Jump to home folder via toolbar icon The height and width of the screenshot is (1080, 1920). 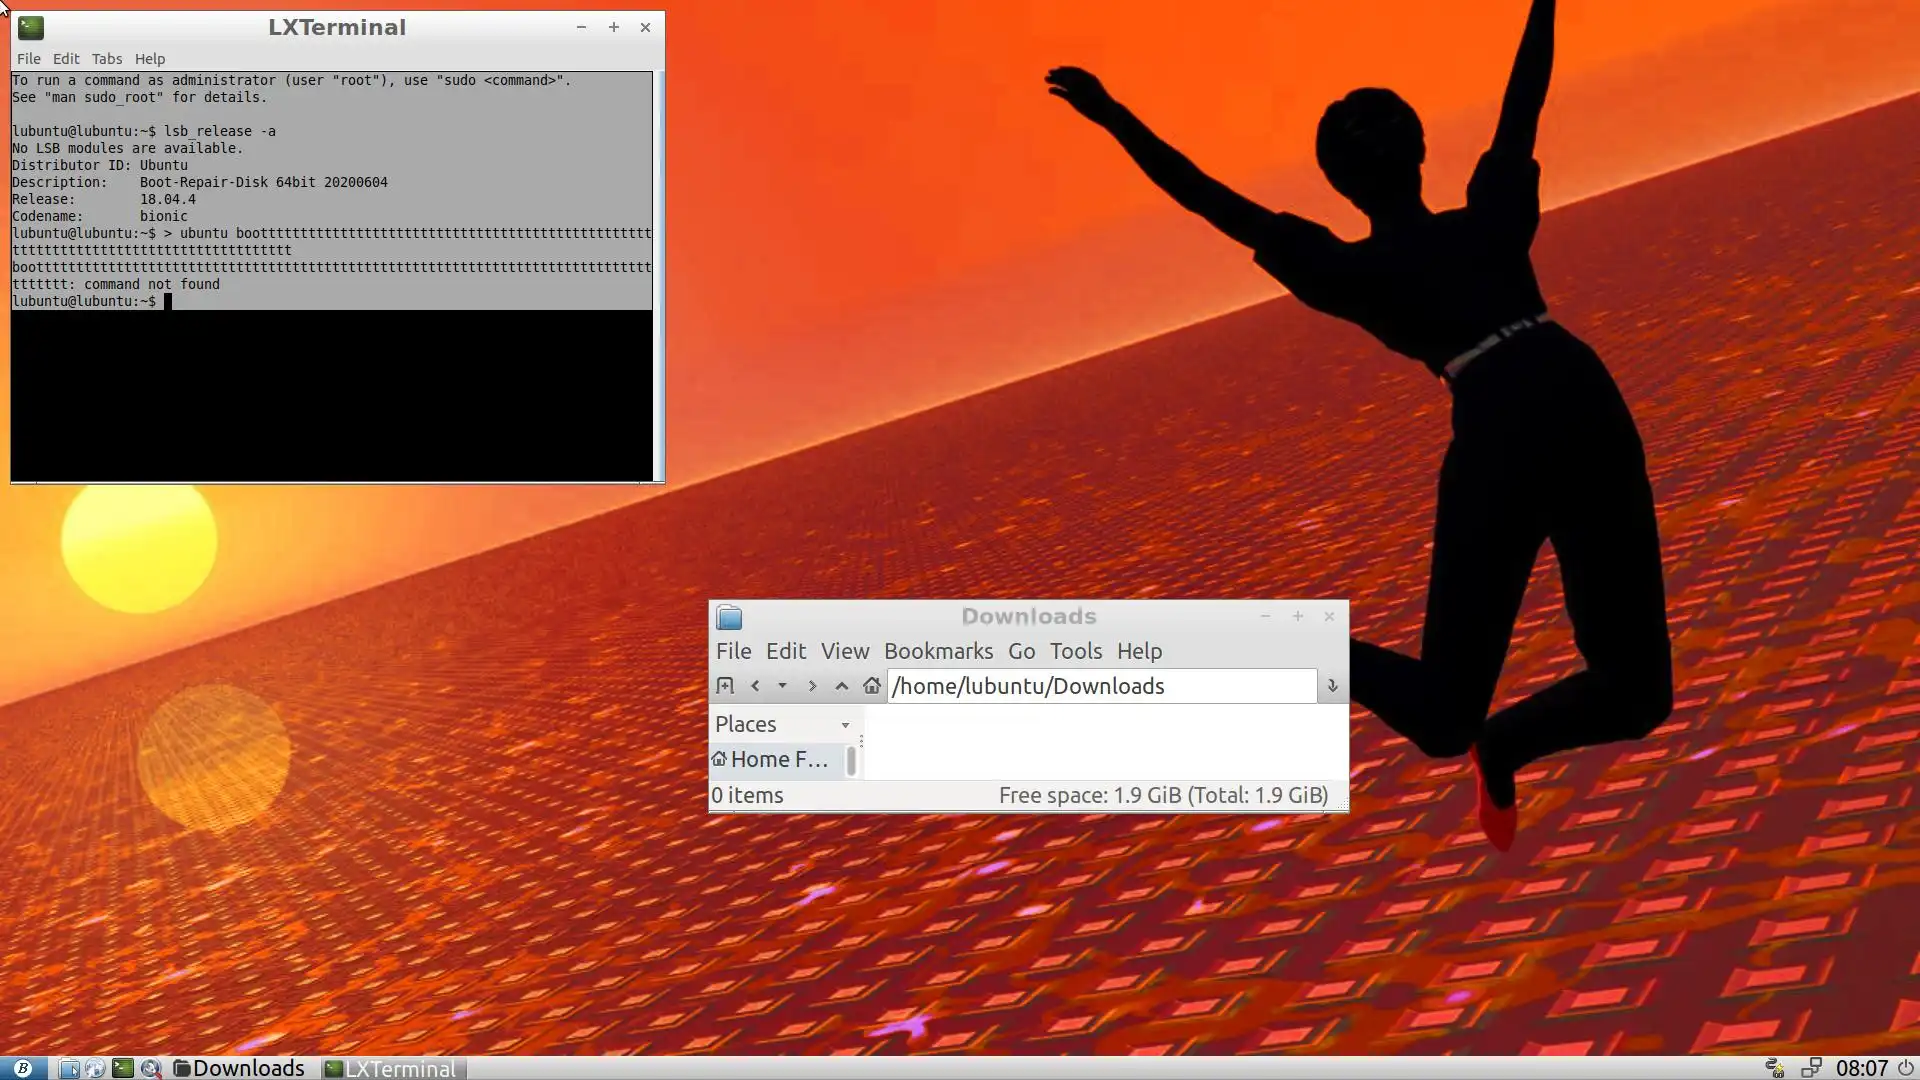coord(872,686)
